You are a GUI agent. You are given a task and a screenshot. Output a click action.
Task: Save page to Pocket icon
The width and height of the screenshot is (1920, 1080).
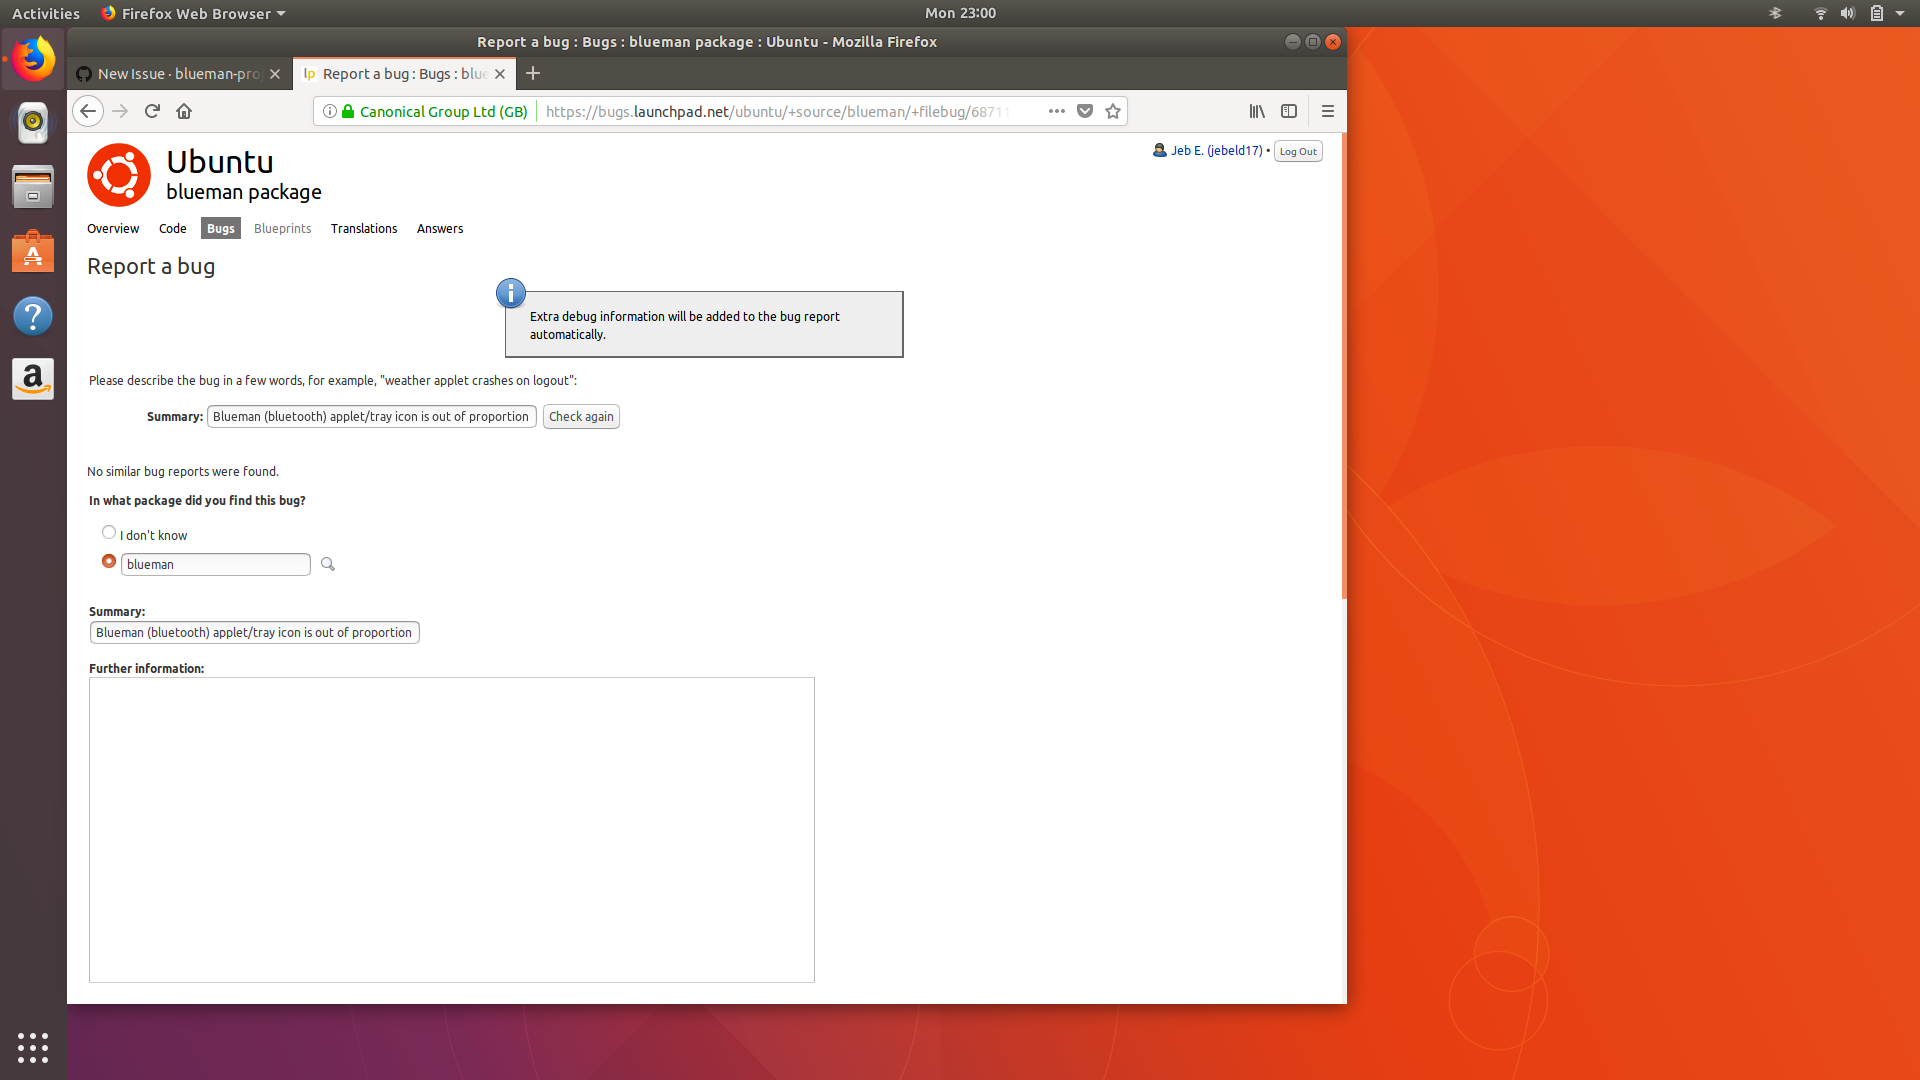[x=1085, y=111]
